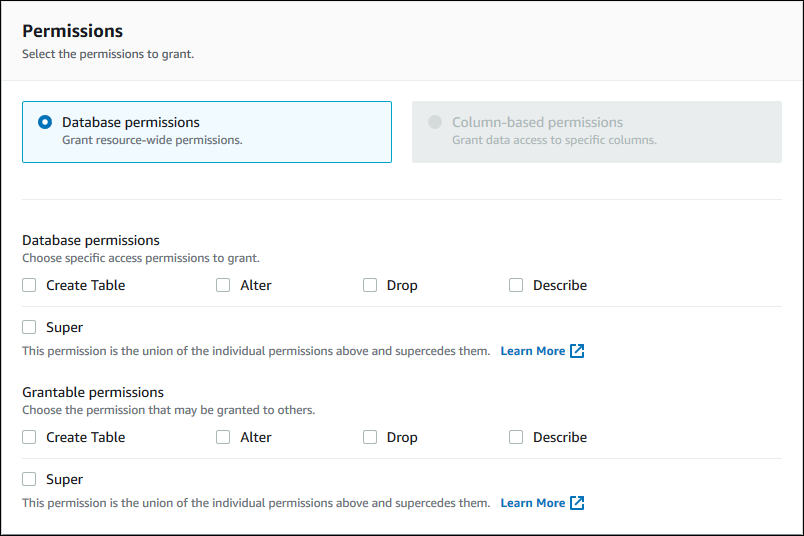
Task: Tick Drop under Database permissions
Action: pyautogui.click(x=370, y=285)
